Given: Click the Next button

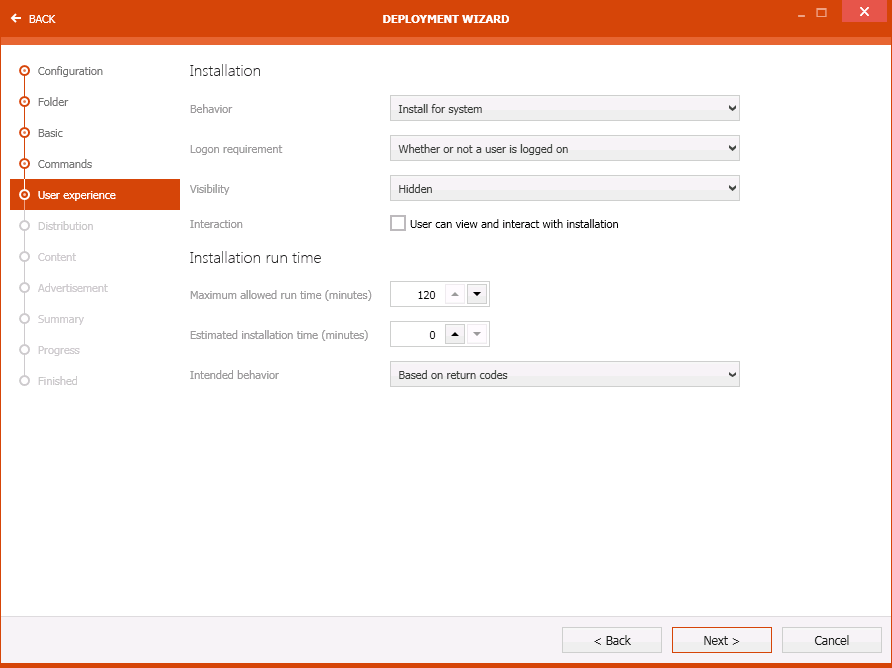Looking at the screenshot, I should pyautogui.click(x=721, y=639).
